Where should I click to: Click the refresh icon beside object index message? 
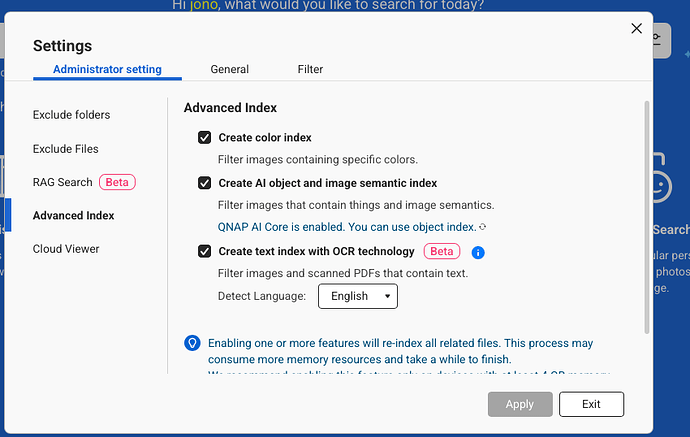click(483, 227)
